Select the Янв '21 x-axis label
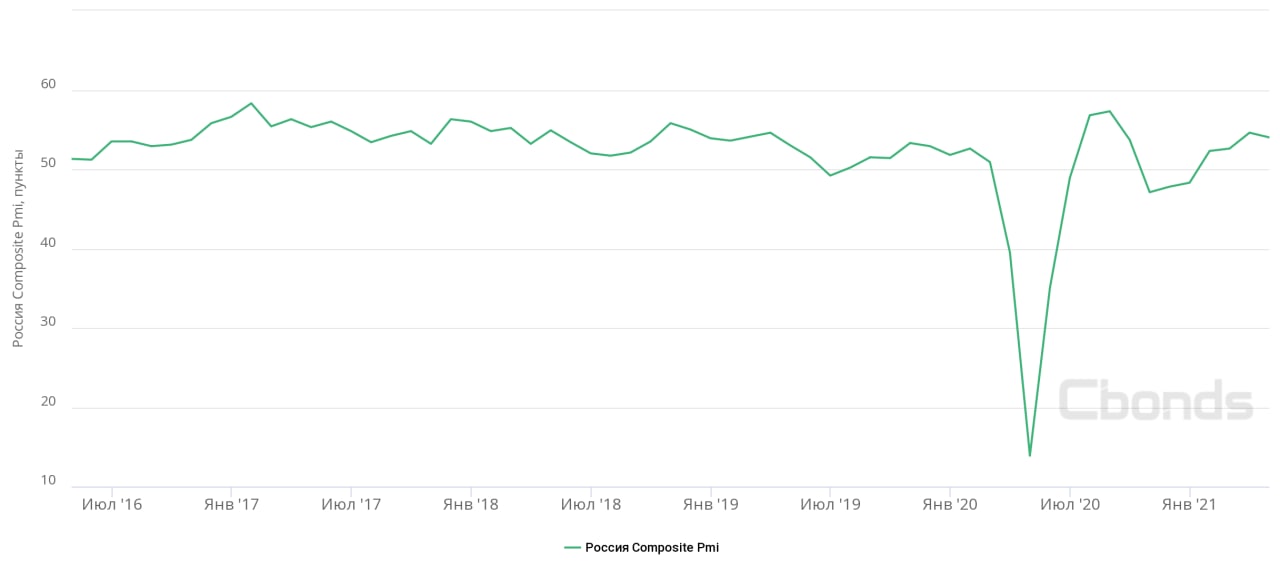 click(1189, 505)
